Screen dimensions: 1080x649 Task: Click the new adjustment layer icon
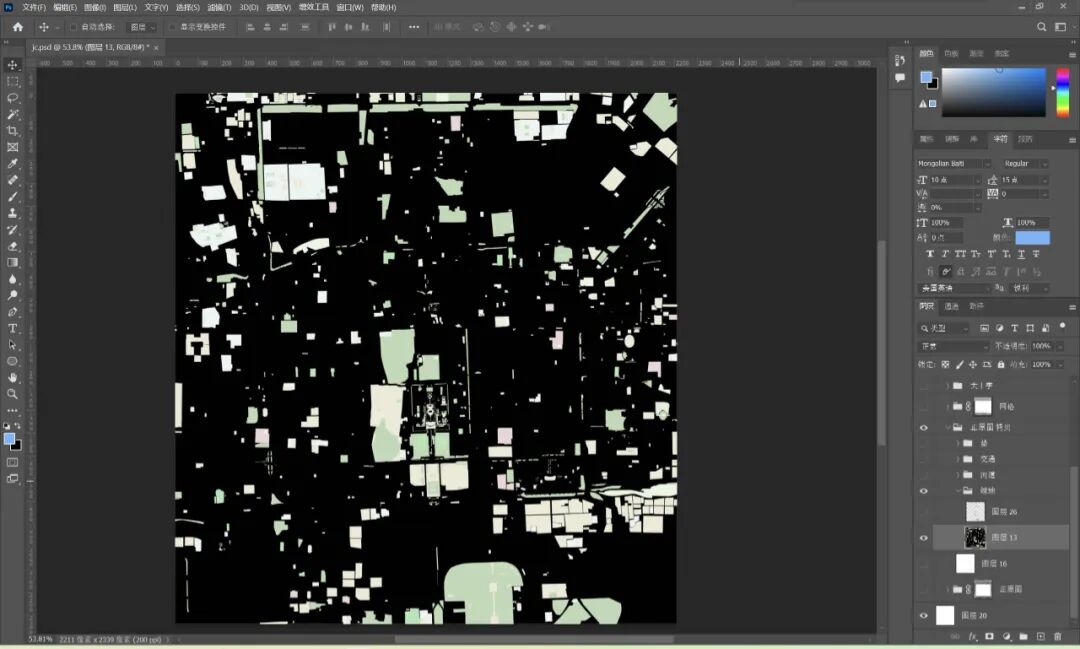1007,637
